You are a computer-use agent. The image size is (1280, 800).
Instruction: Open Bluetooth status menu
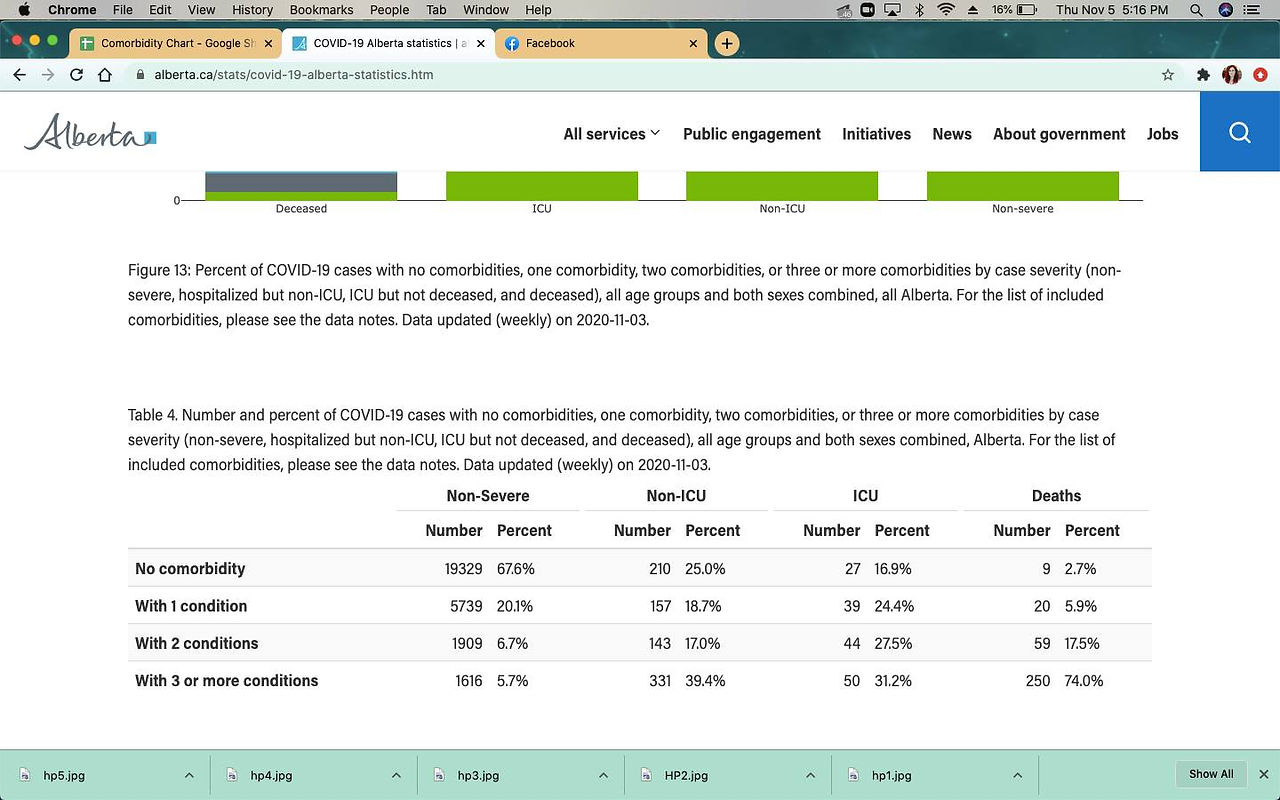(x=920, y=10)
